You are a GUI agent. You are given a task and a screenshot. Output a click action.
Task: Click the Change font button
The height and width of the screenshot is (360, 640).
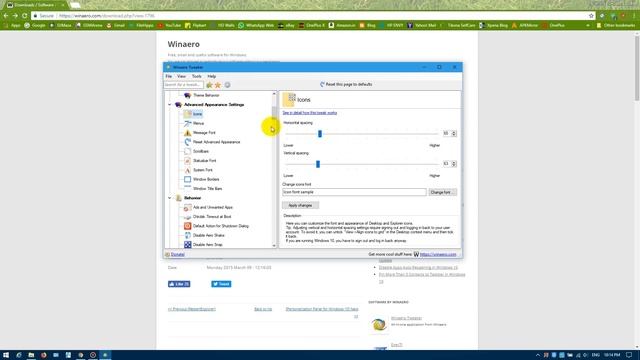click(442, 192)
